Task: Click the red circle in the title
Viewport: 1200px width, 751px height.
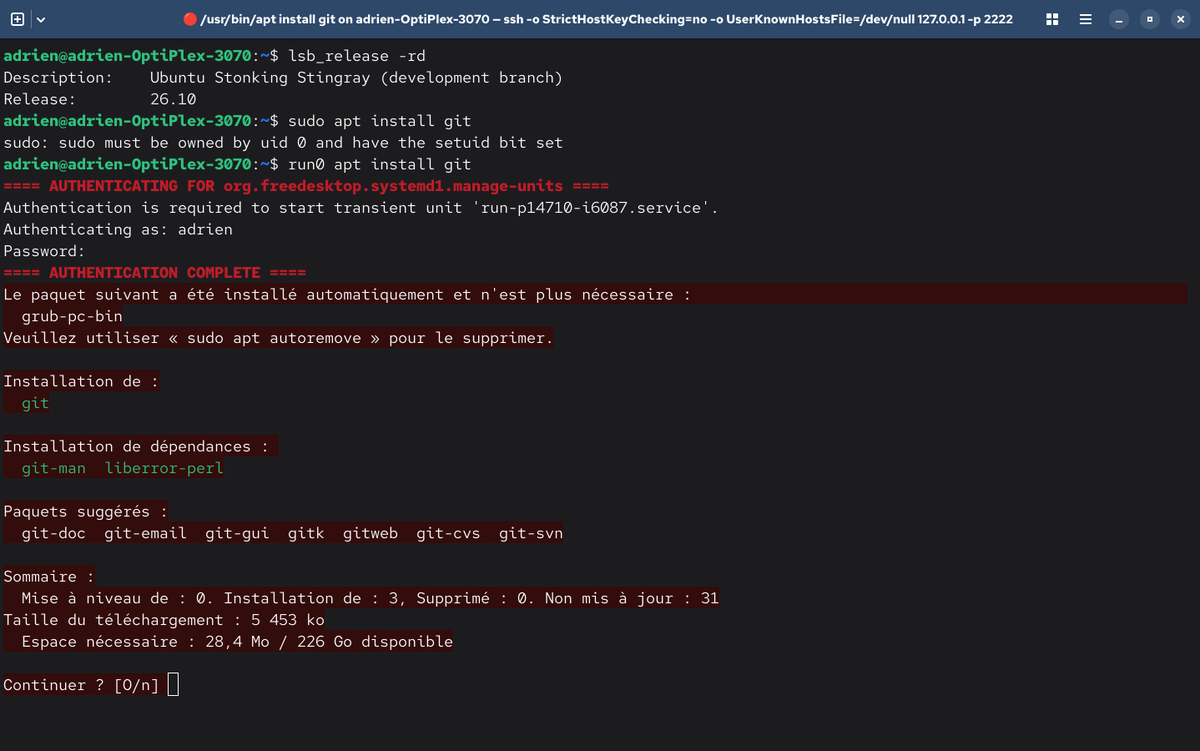Action: pyautogui.click(x=190, y=19)
